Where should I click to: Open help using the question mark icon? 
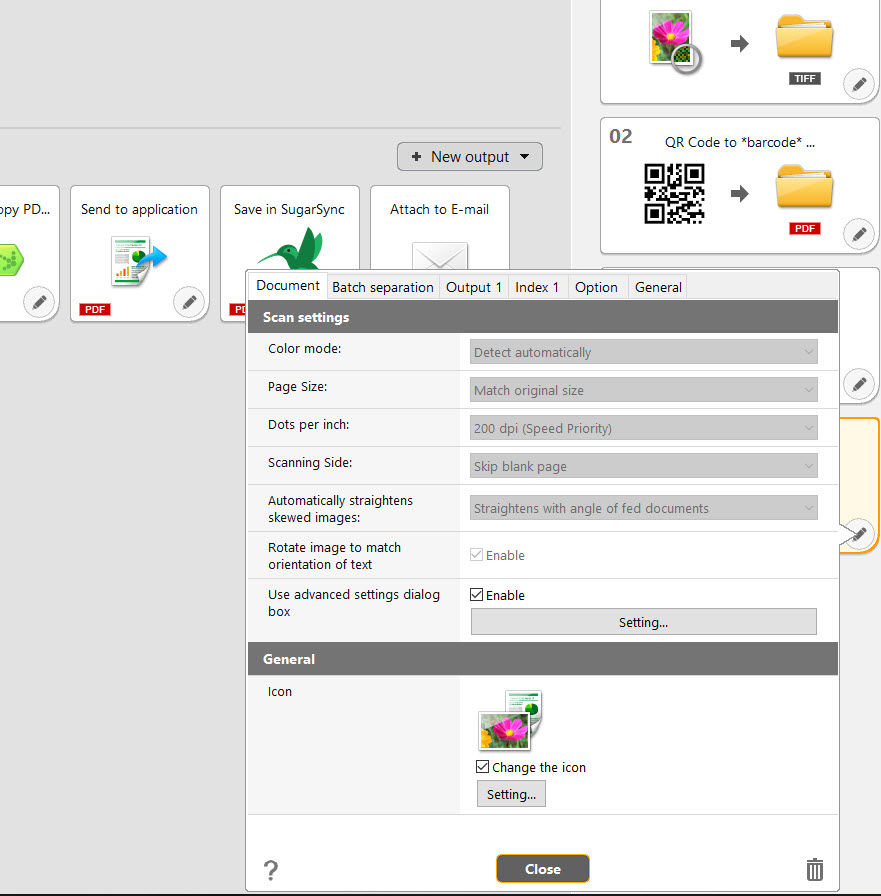270,869
